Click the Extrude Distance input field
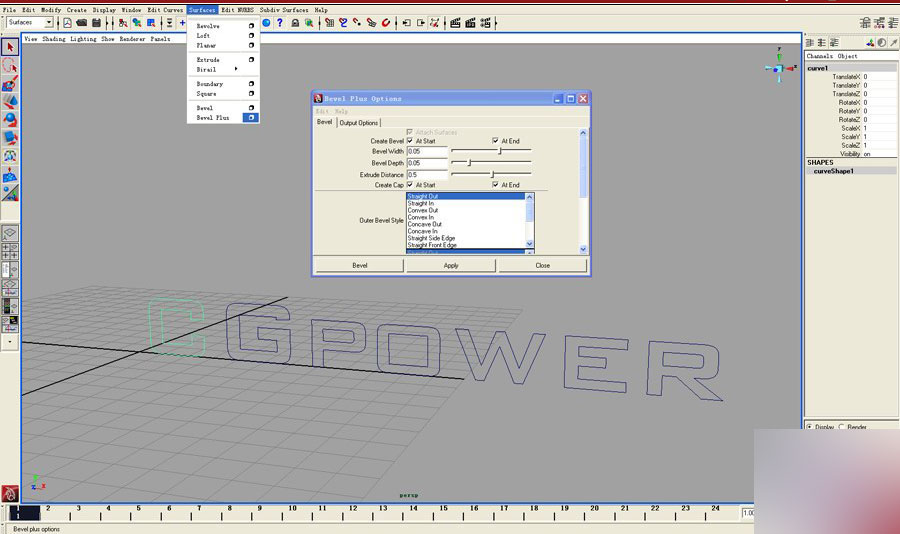 pyautogui.click(x=426, y=174)
